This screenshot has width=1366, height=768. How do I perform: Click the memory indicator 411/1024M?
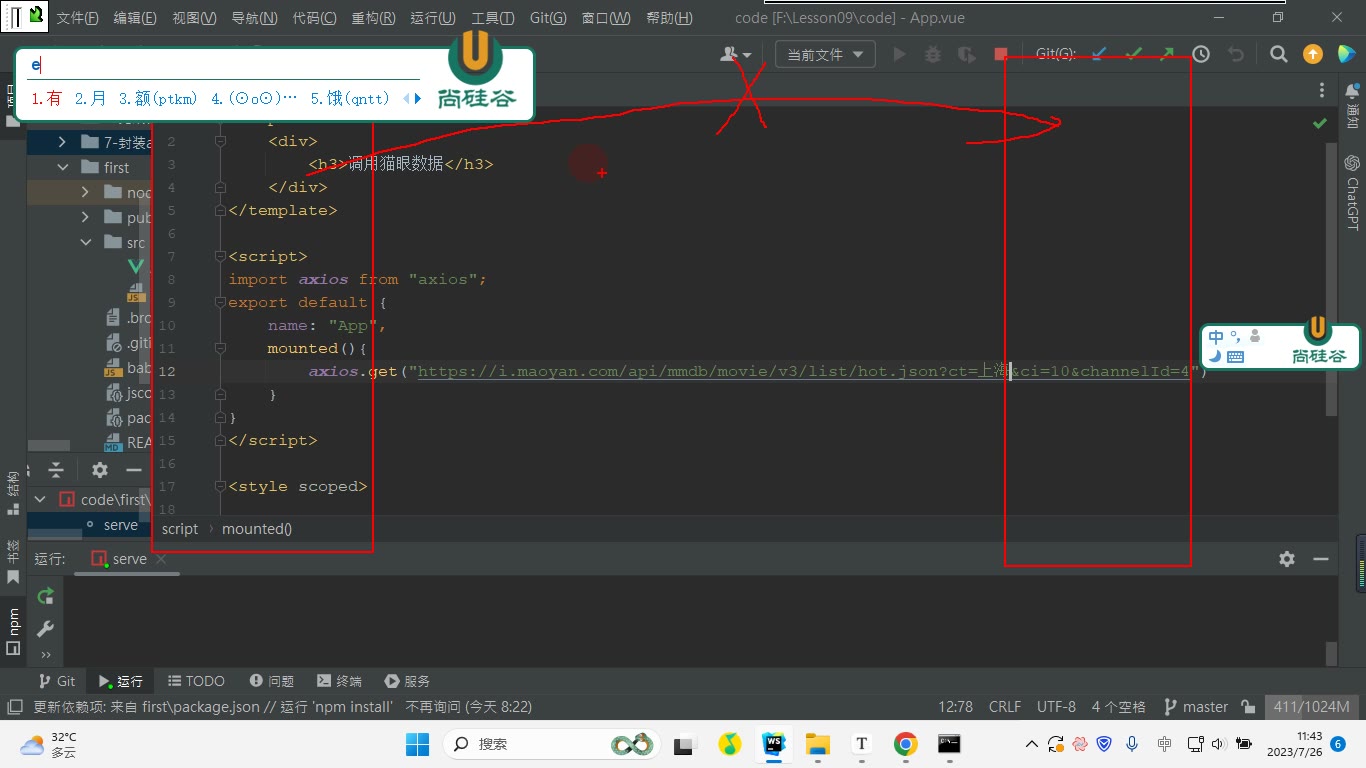pyautogui.click(x=1311, y=707)
